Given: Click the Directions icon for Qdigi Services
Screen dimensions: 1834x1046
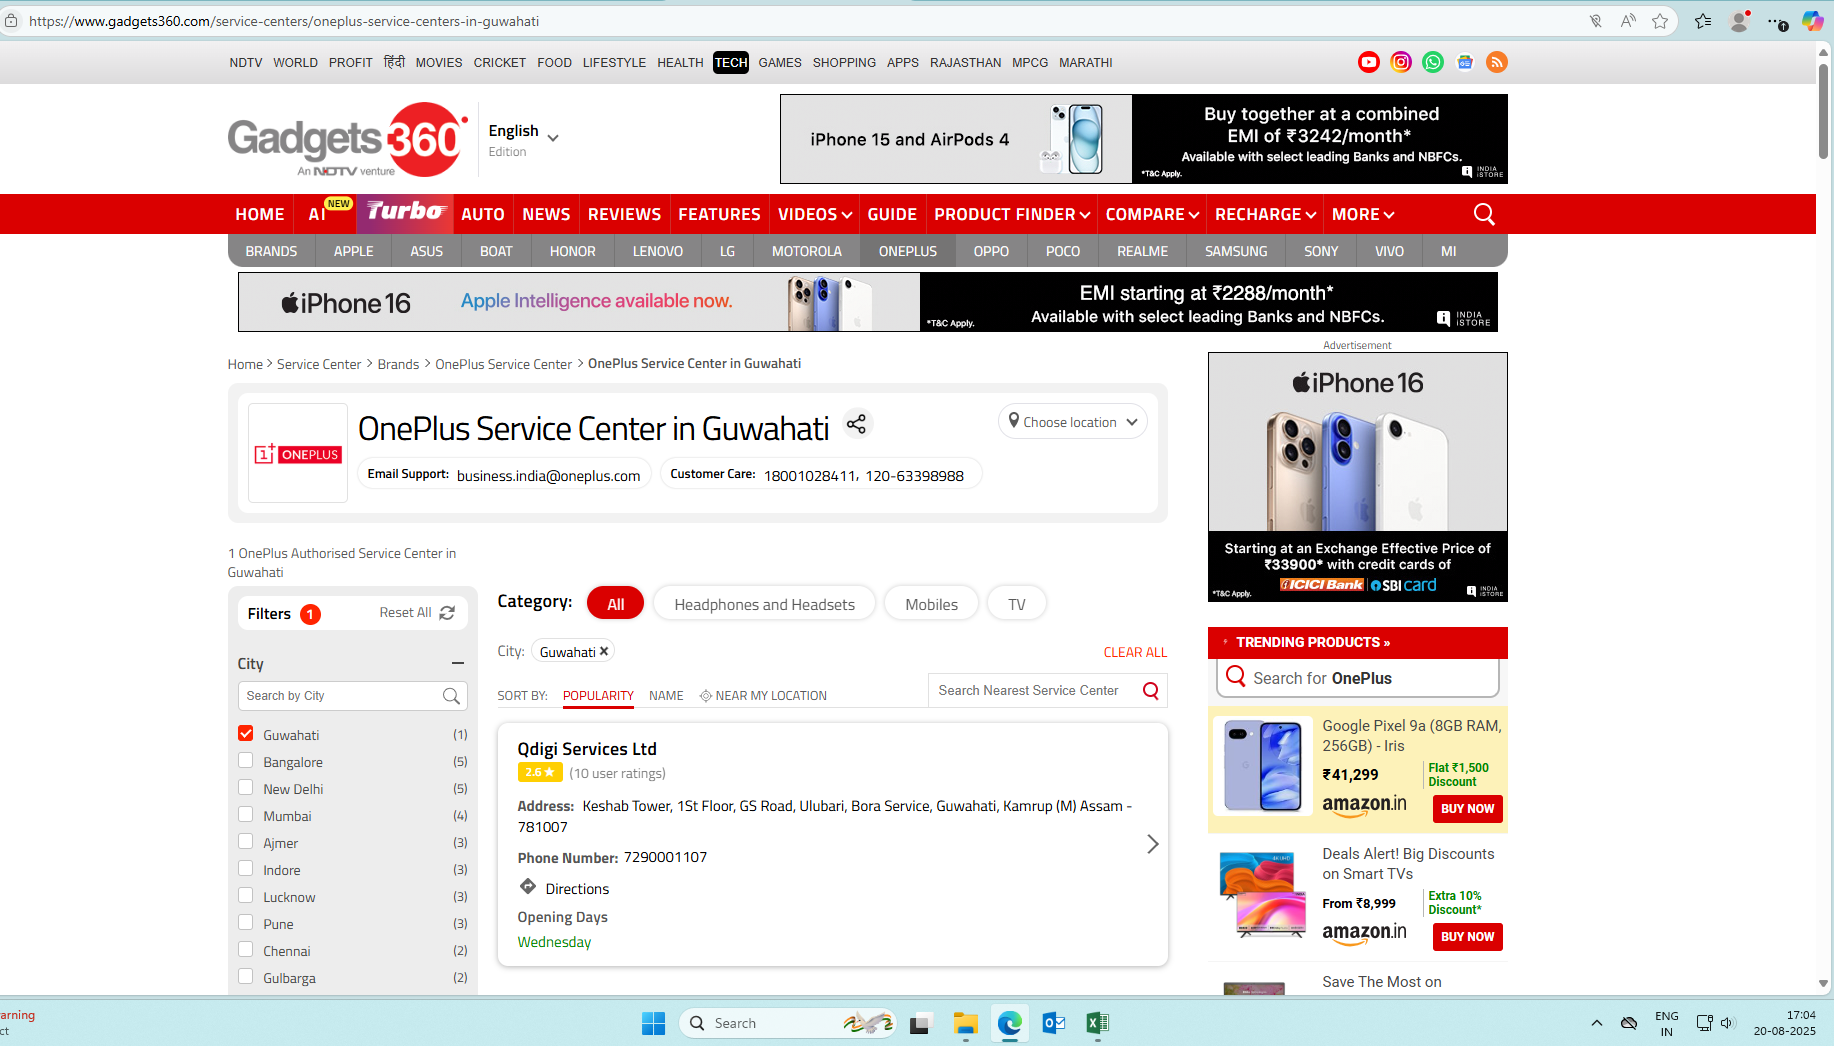Looking at the screenshot, I should 528,887.
